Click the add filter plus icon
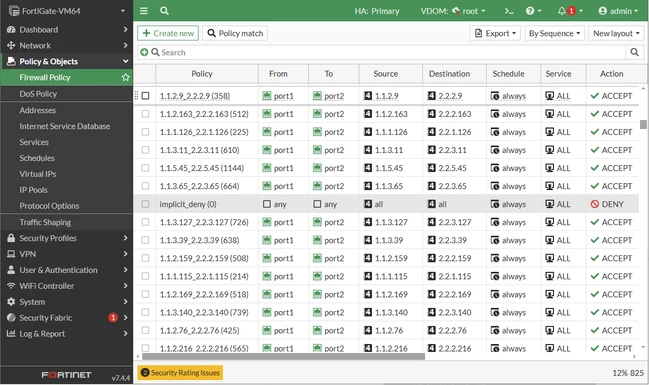The height and width of the screenshot is (385, 649). click(144, 52)
